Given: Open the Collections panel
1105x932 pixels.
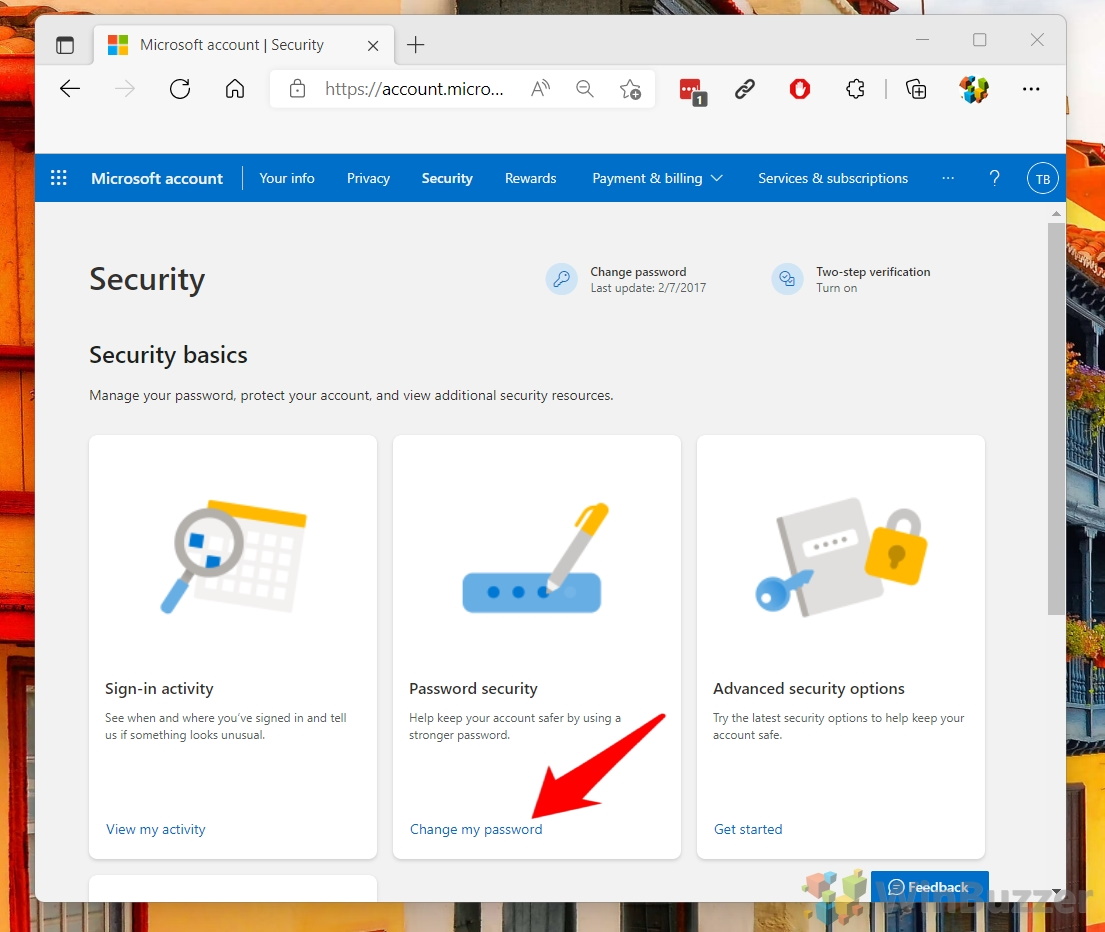Looking at the screenshot, I should pyautogui.click(x=915, y=89).
